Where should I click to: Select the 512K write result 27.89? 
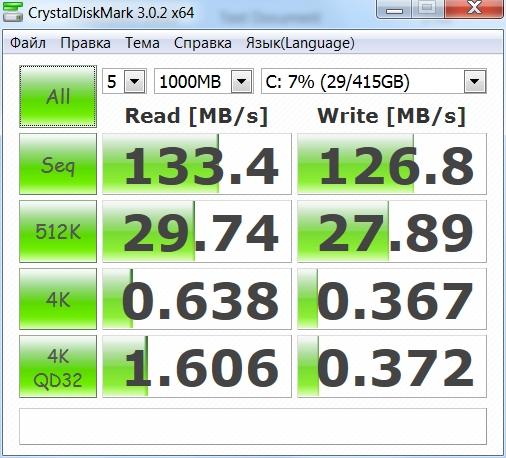(x=392, y=231)
